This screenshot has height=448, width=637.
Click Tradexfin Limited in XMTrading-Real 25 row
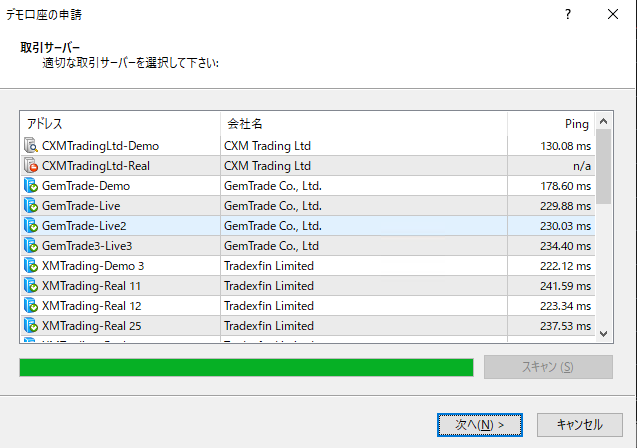[269, 326]
